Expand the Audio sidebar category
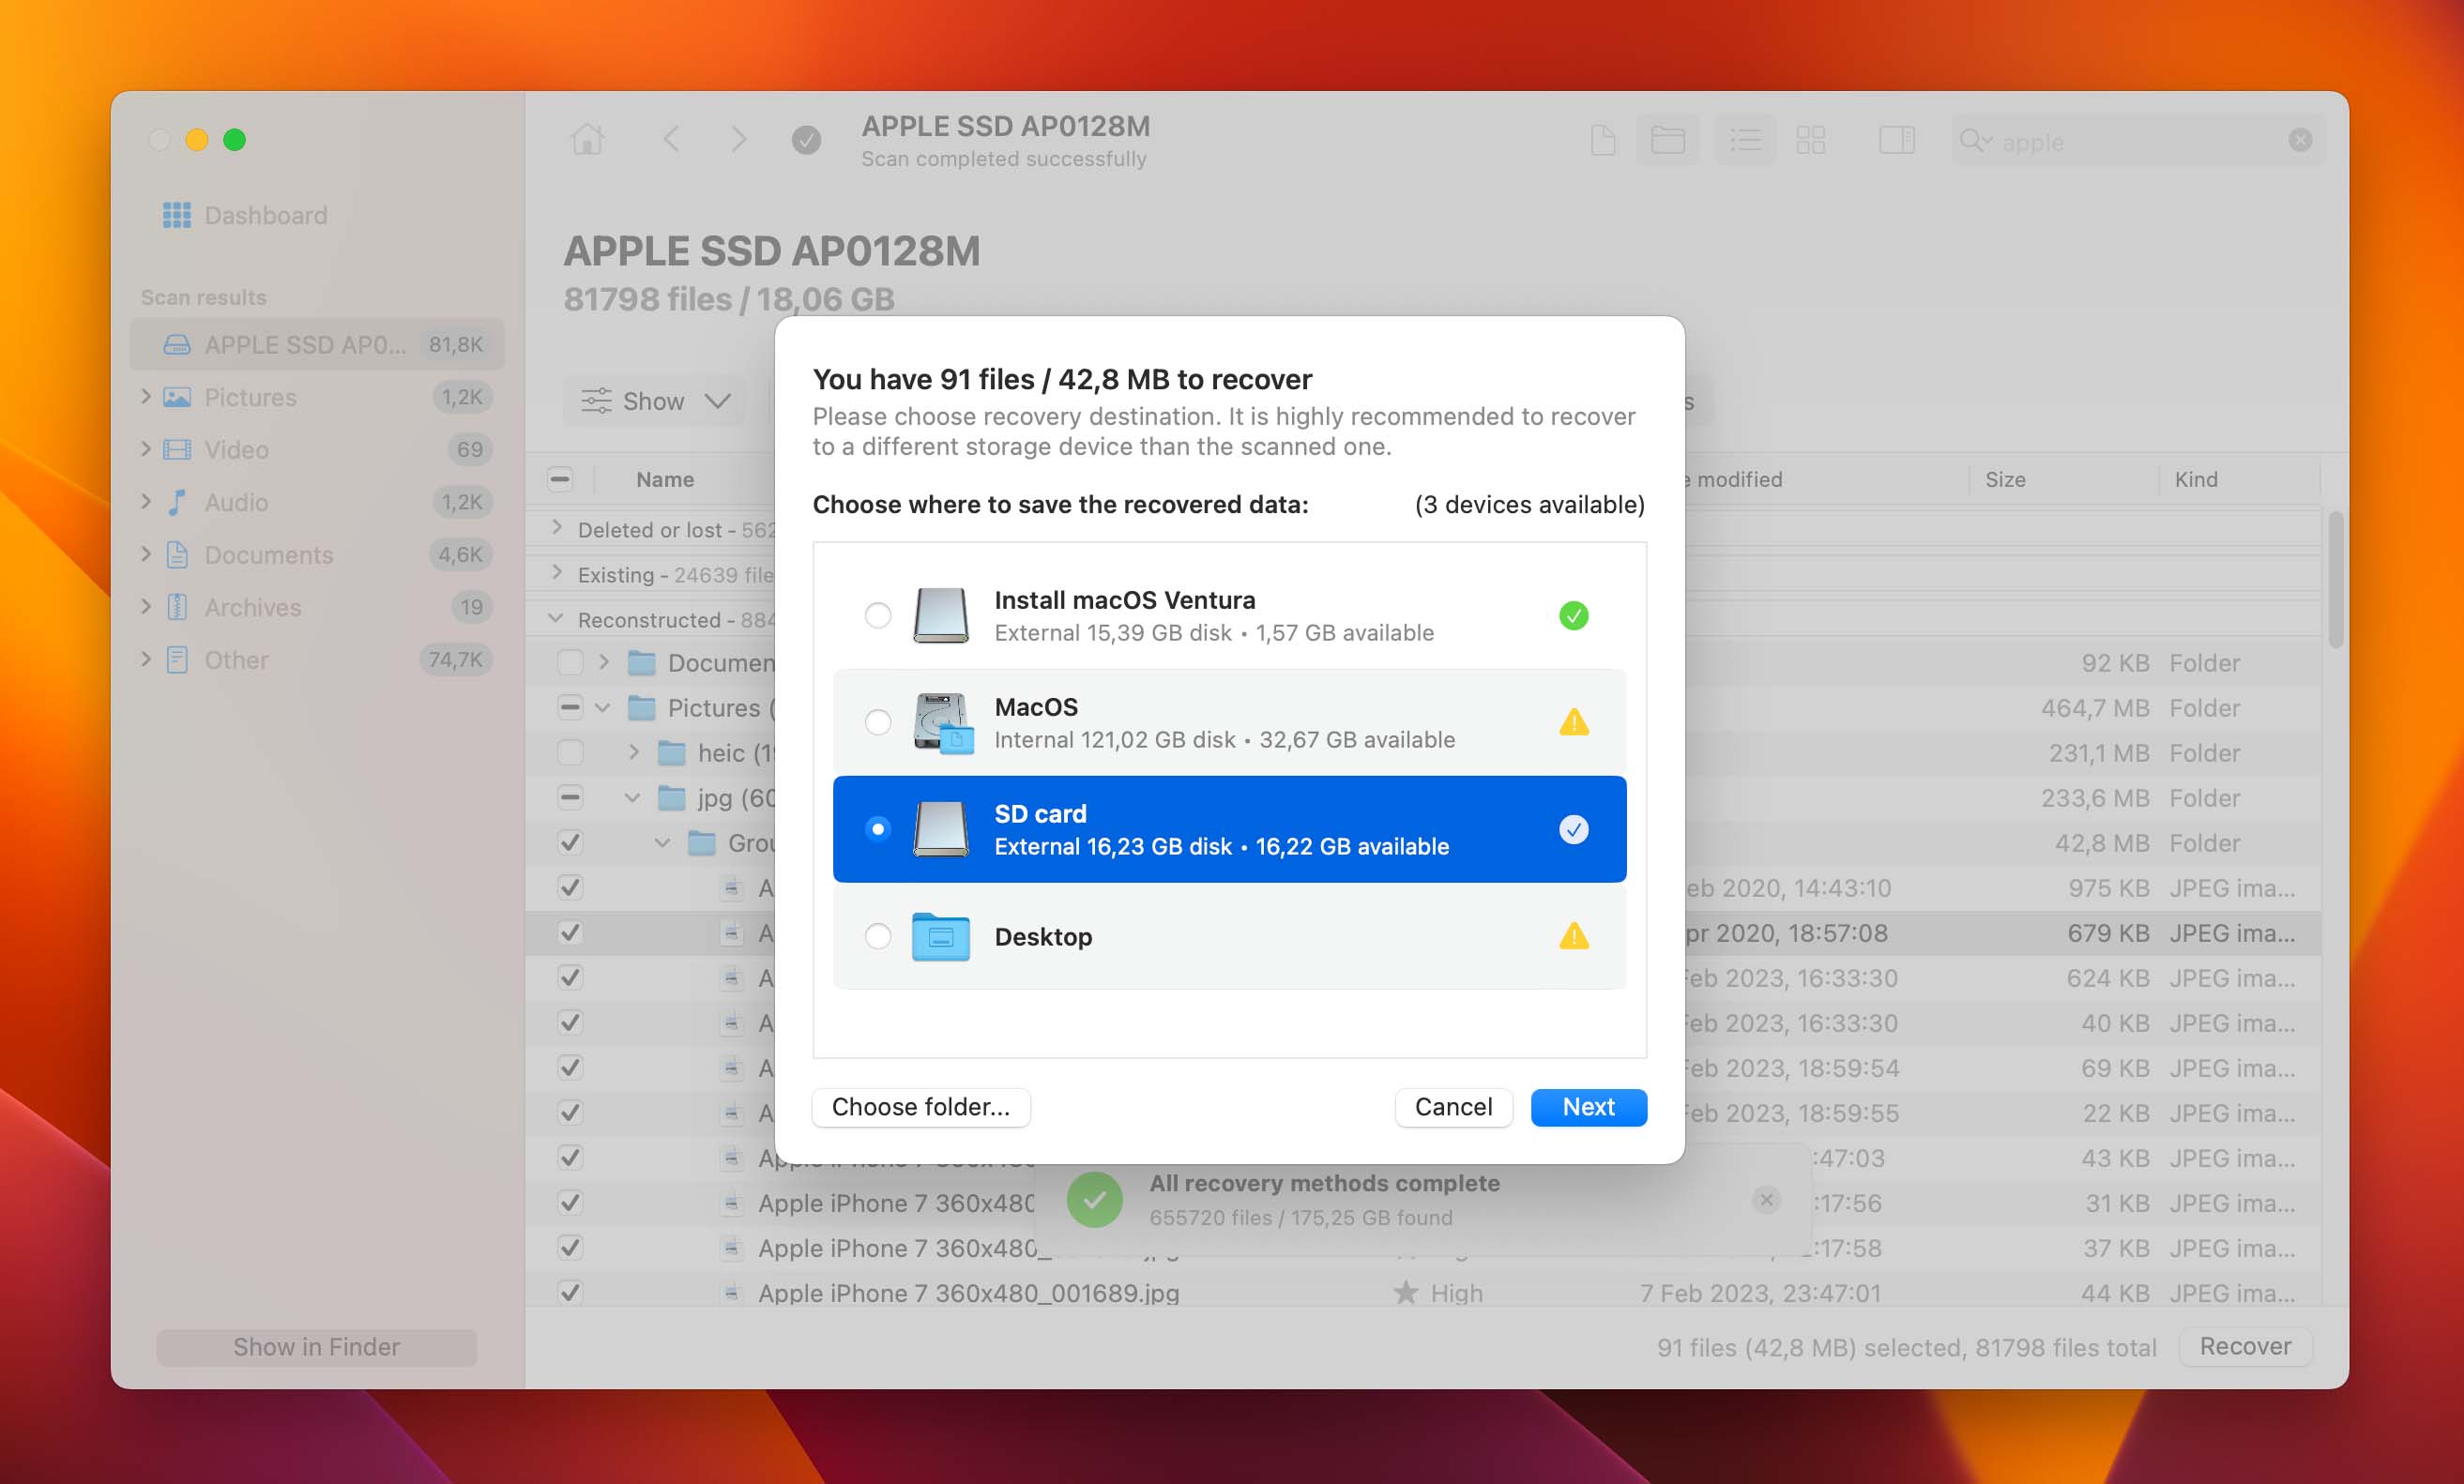The width and height of the screenshot is (2464, 1484). click(x=146, y=502)
